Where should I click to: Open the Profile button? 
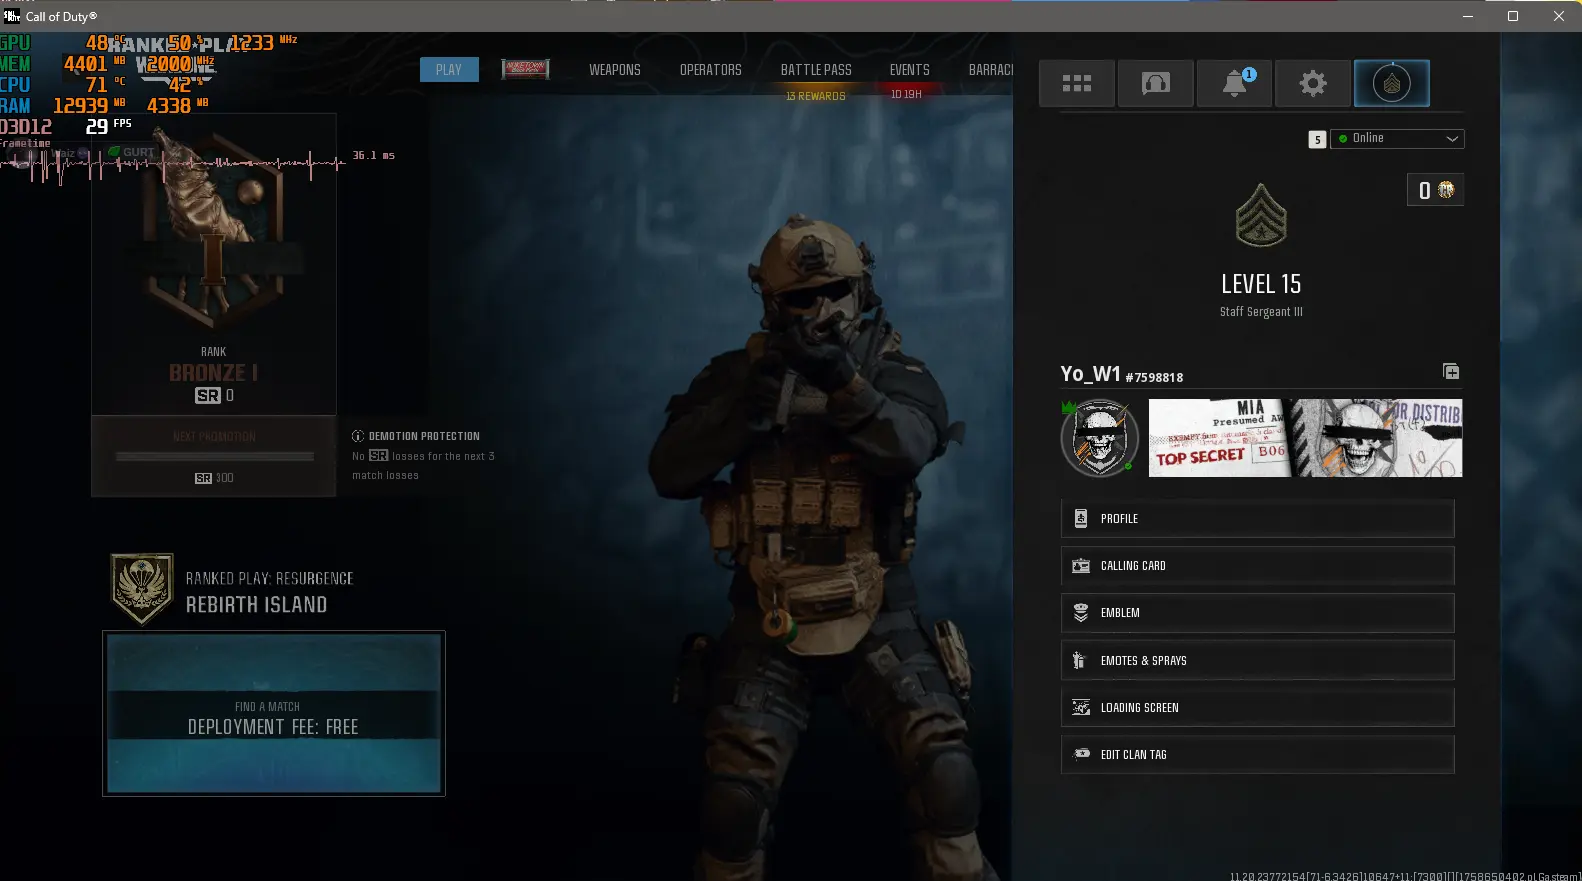pos(1257,519)
